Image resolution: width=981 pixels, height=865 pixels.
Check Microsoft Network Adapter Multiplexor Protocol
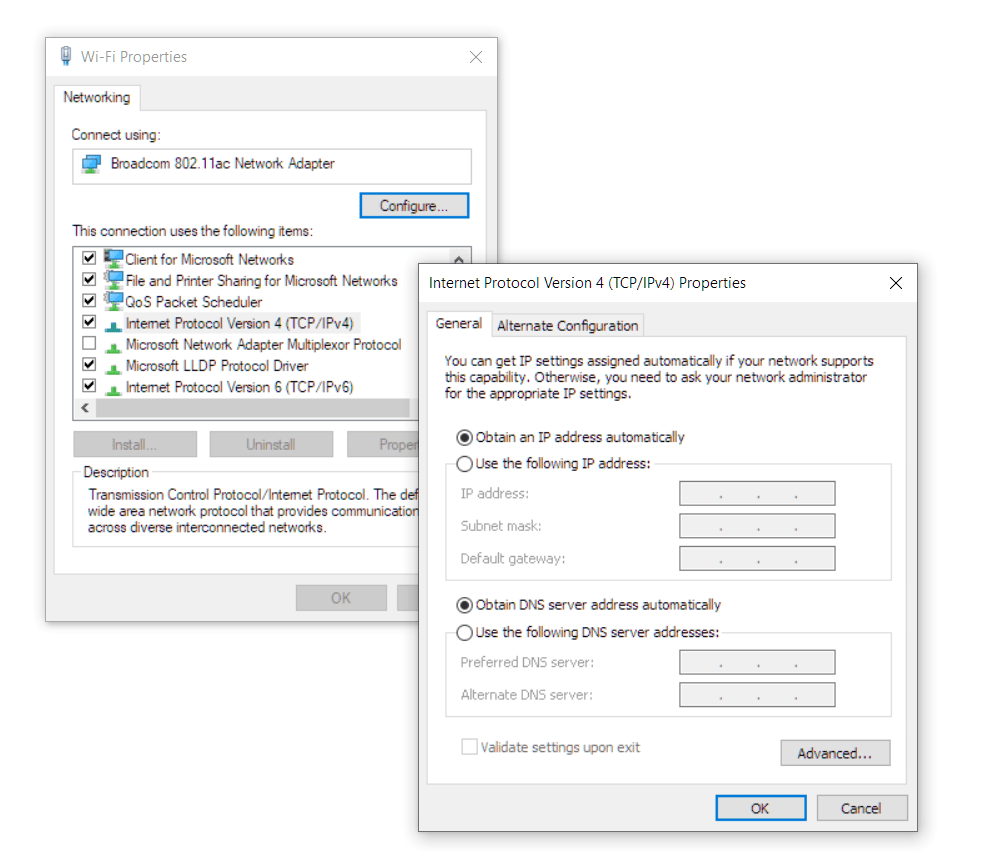pyautogui.click(x=89, y=343)
